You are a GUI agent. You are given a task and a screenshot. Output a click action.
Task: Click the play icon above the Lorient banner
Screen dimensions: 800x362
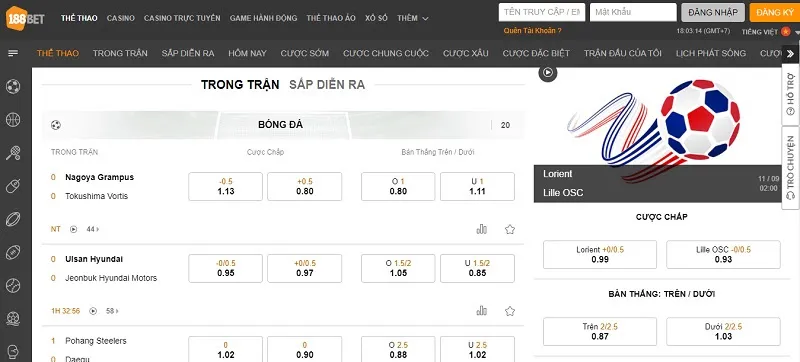click(547, 72)
